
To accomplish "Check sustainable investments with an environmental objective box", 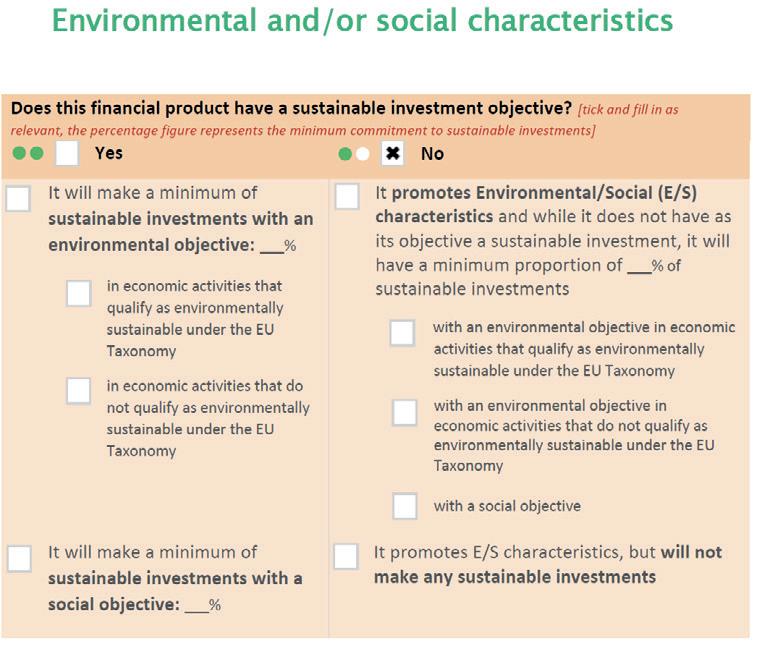I will pos(18,199).
